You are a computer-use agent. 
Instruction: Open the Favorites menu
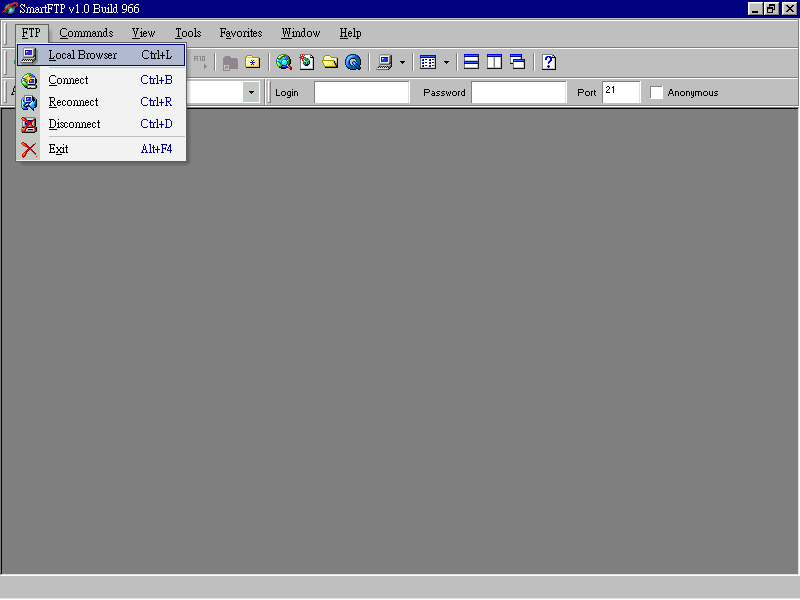241,33
